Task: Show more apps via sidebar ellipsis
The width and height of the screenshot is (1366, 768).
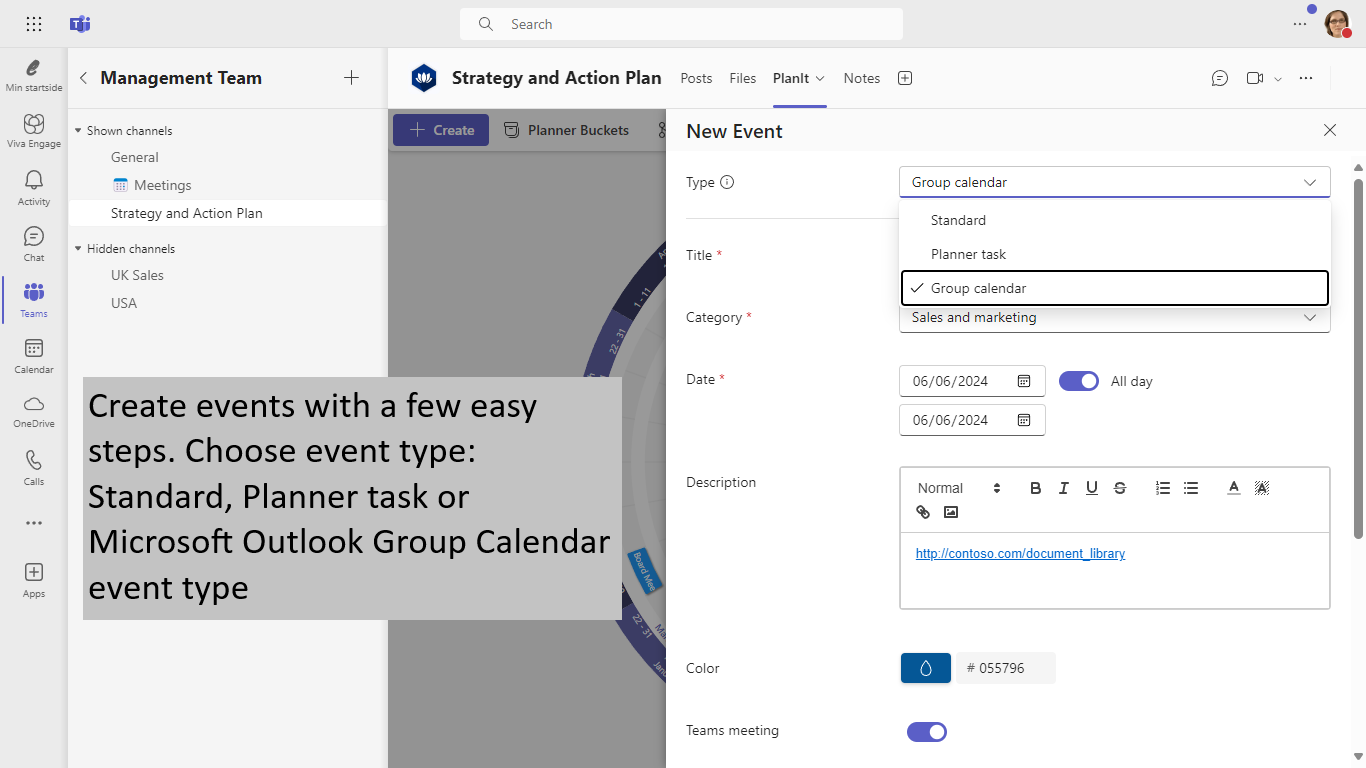Action: (34, 523)
